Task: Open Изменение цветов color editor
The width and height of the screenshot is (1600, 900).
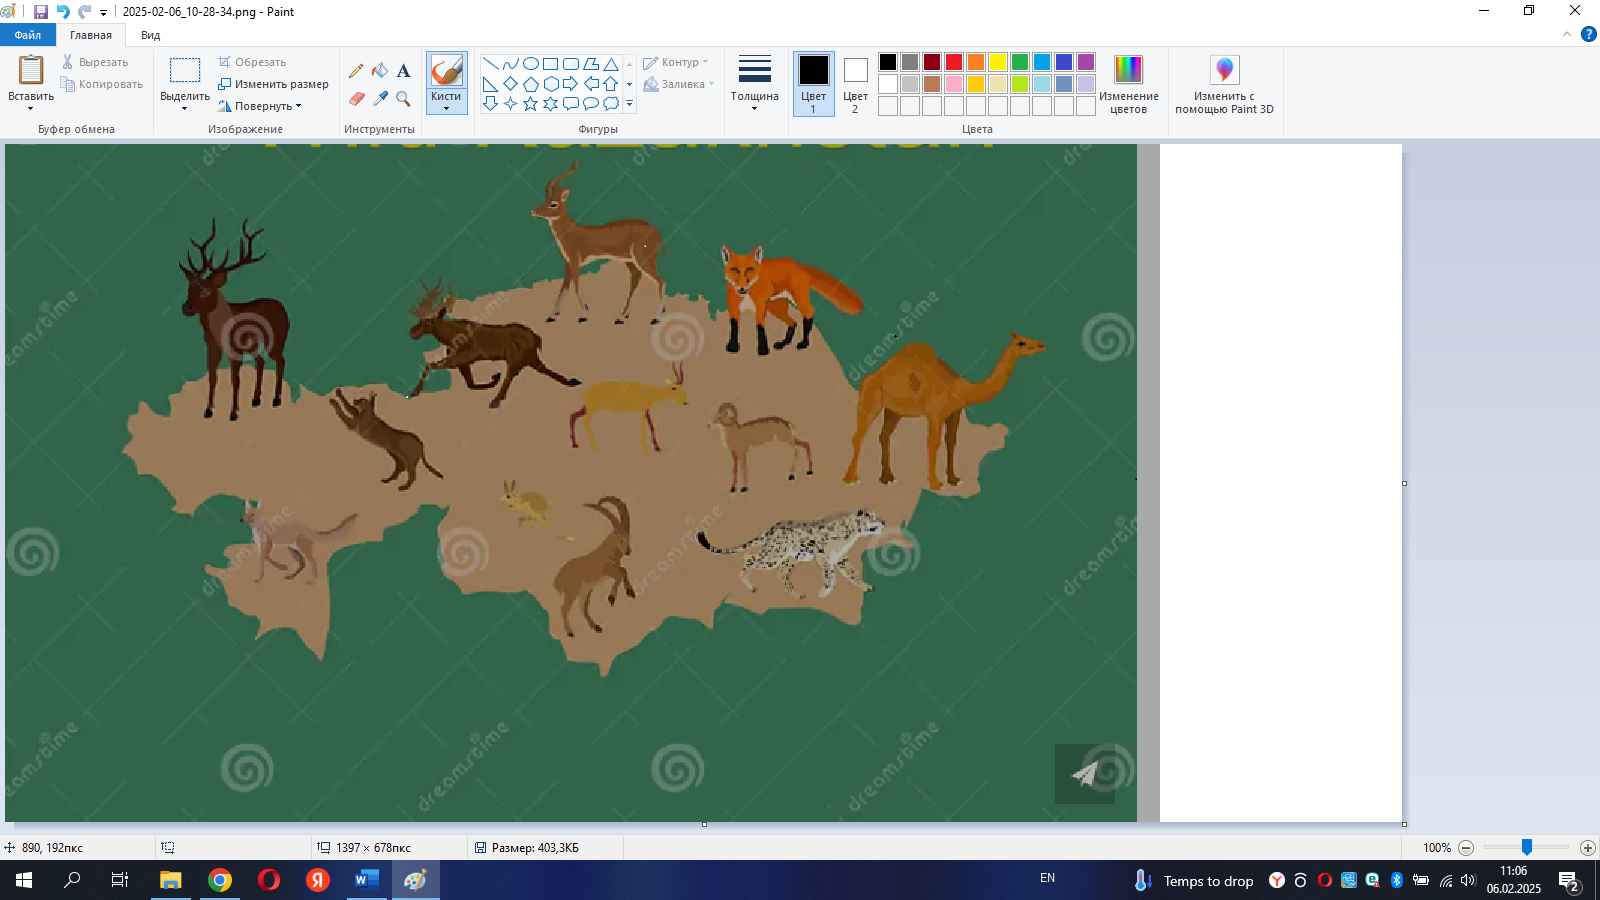Action: click(x=1129, y=83)
